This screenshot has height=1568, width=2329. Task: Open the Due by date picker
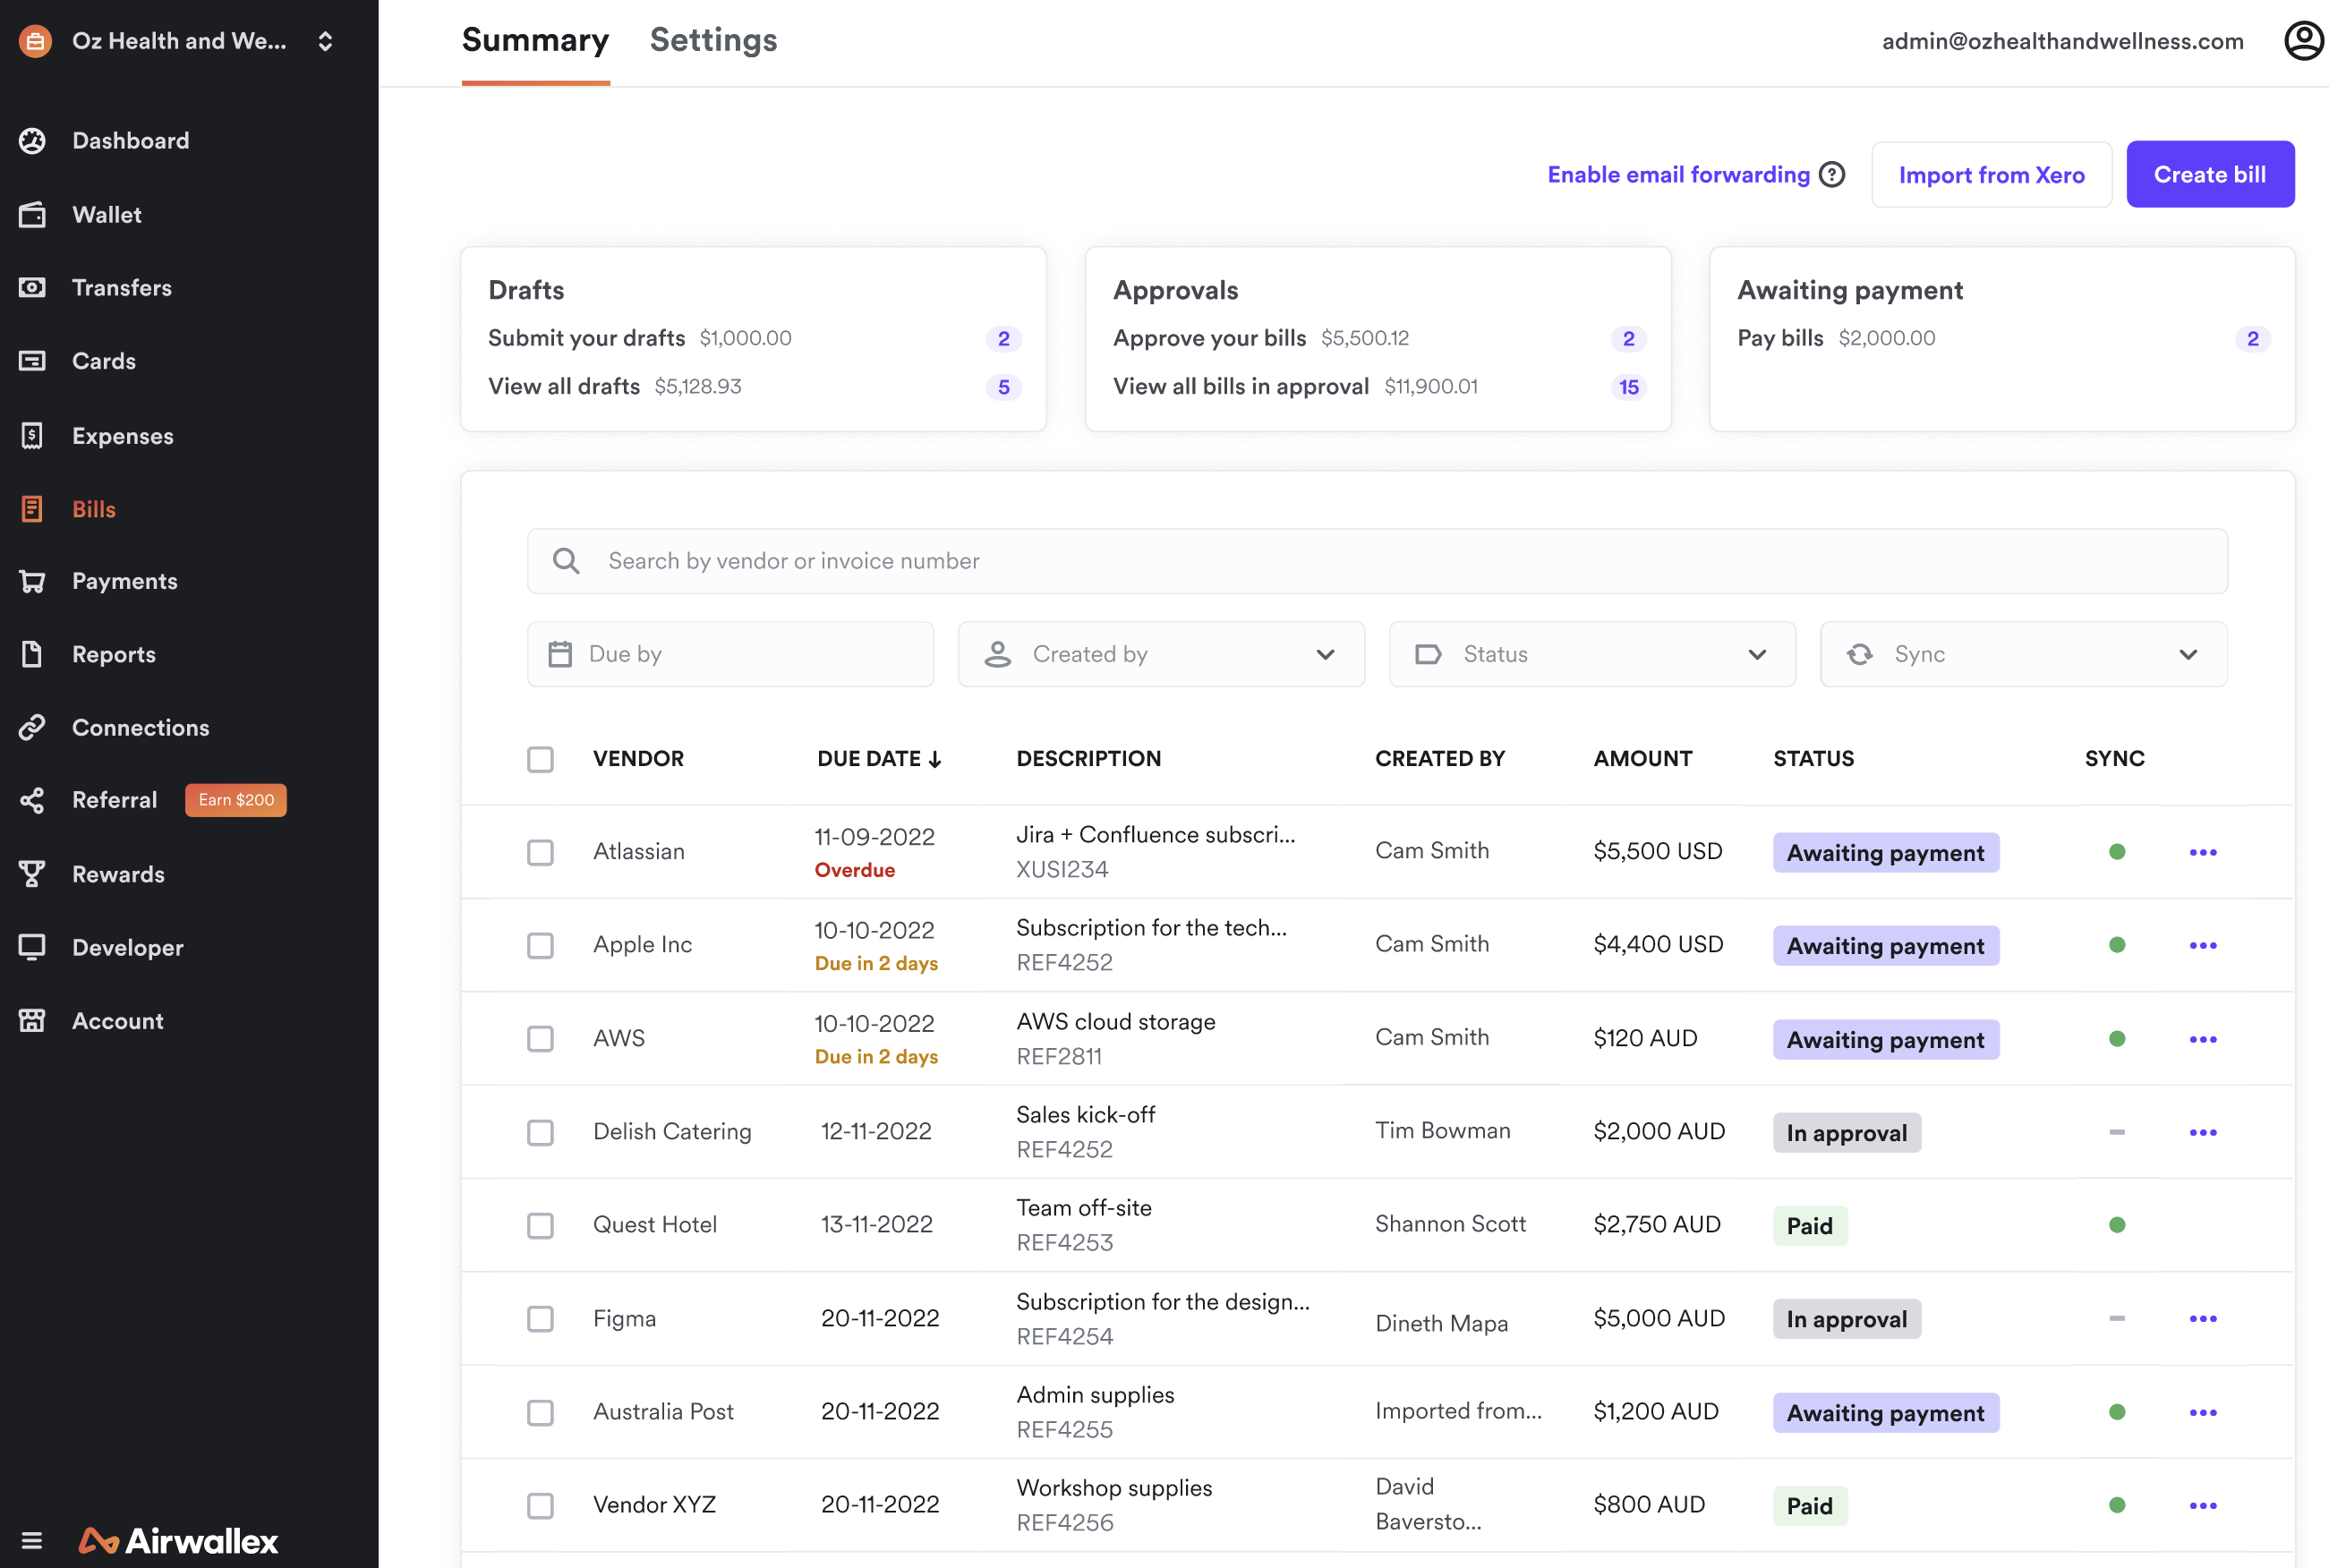(x=730, y=654)
